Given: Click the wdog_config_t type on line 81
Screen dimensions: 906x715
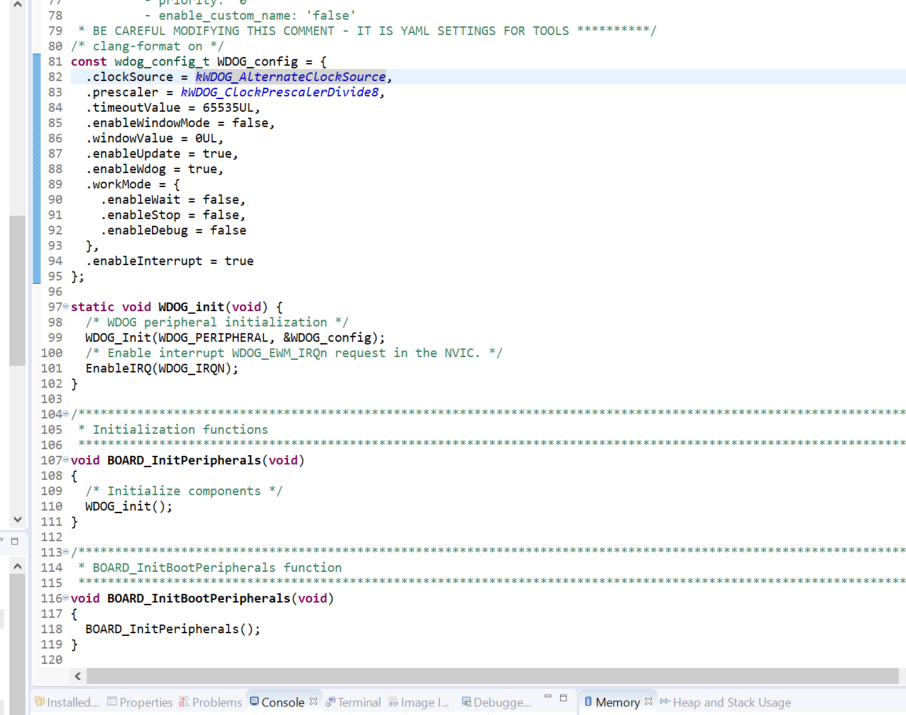Looking at the screenshot, I should (162, 61).
